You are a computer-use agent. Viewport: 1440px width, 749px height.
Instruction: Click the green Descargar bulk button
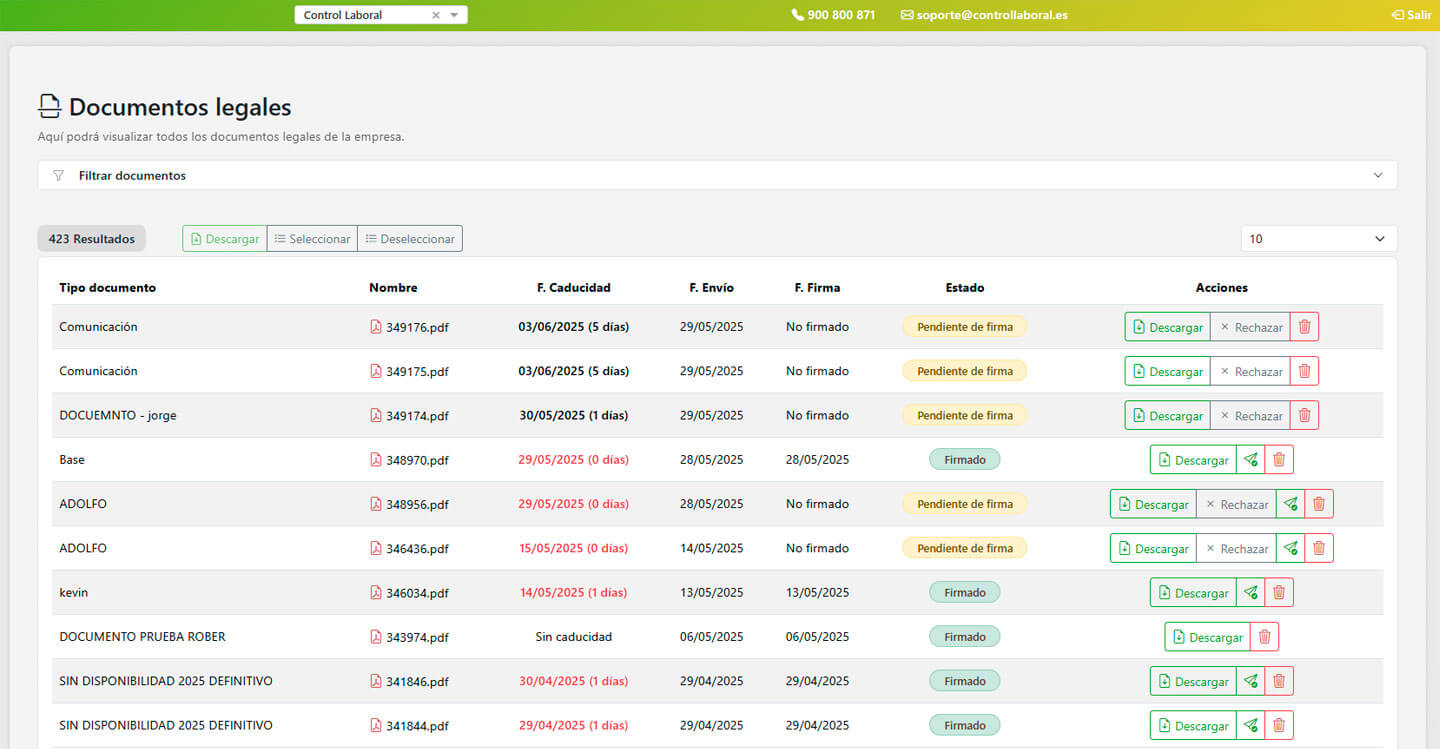225,239
